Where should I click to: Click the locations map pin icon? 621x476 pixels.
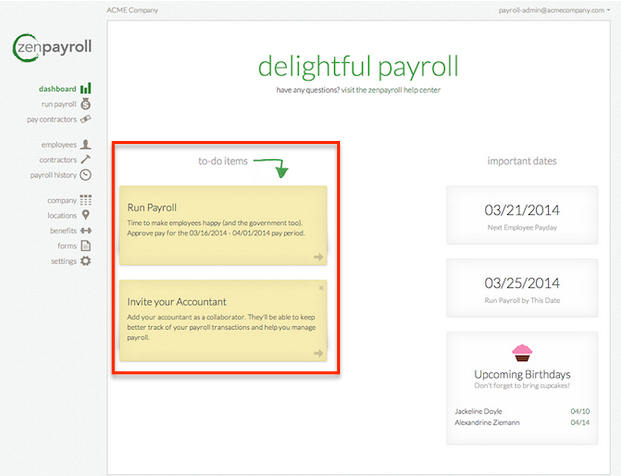pyautogui.click(x=86, y=215)
